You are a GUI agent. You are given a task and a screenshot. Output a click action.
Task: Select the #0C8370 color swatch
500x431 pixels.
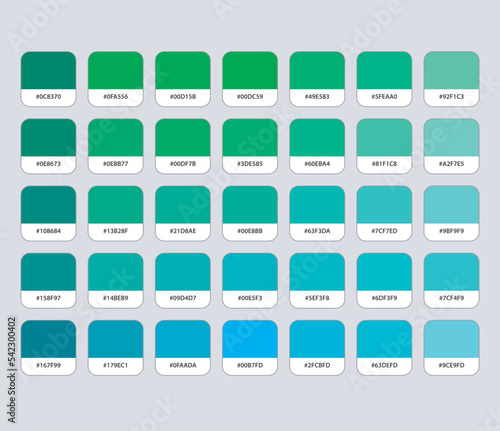pyautogui.click(x=48, y=79)
